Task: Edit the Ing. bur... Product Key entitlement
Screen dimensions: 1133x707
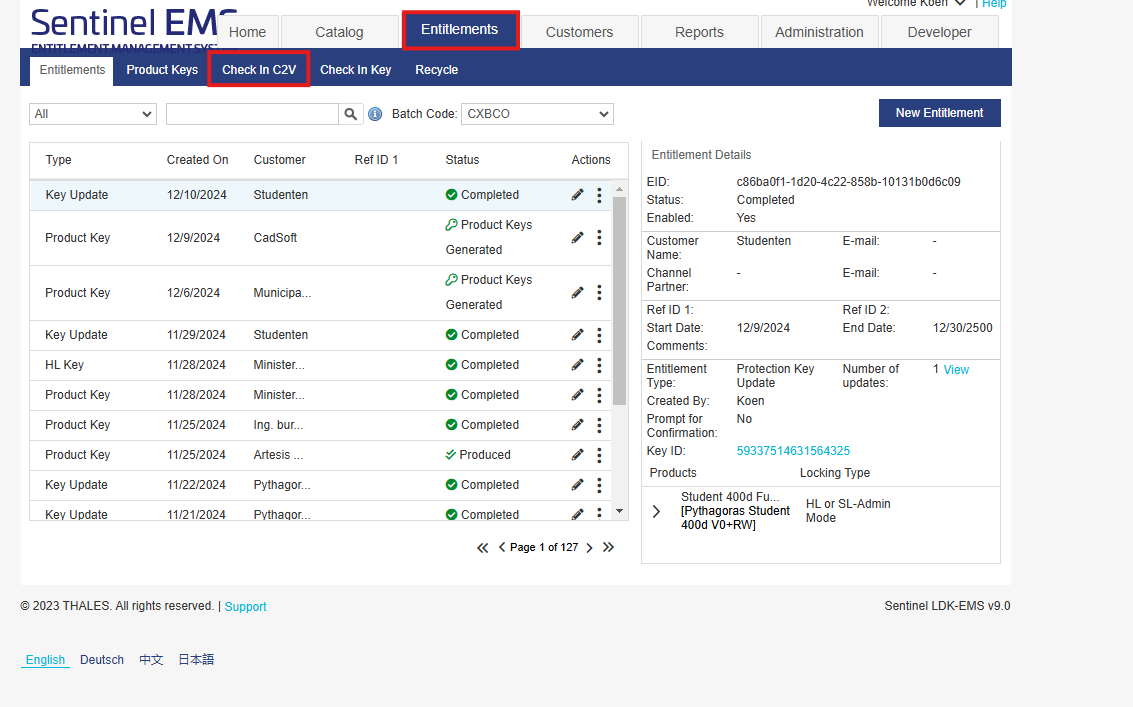Action: [x=577, y=424]
